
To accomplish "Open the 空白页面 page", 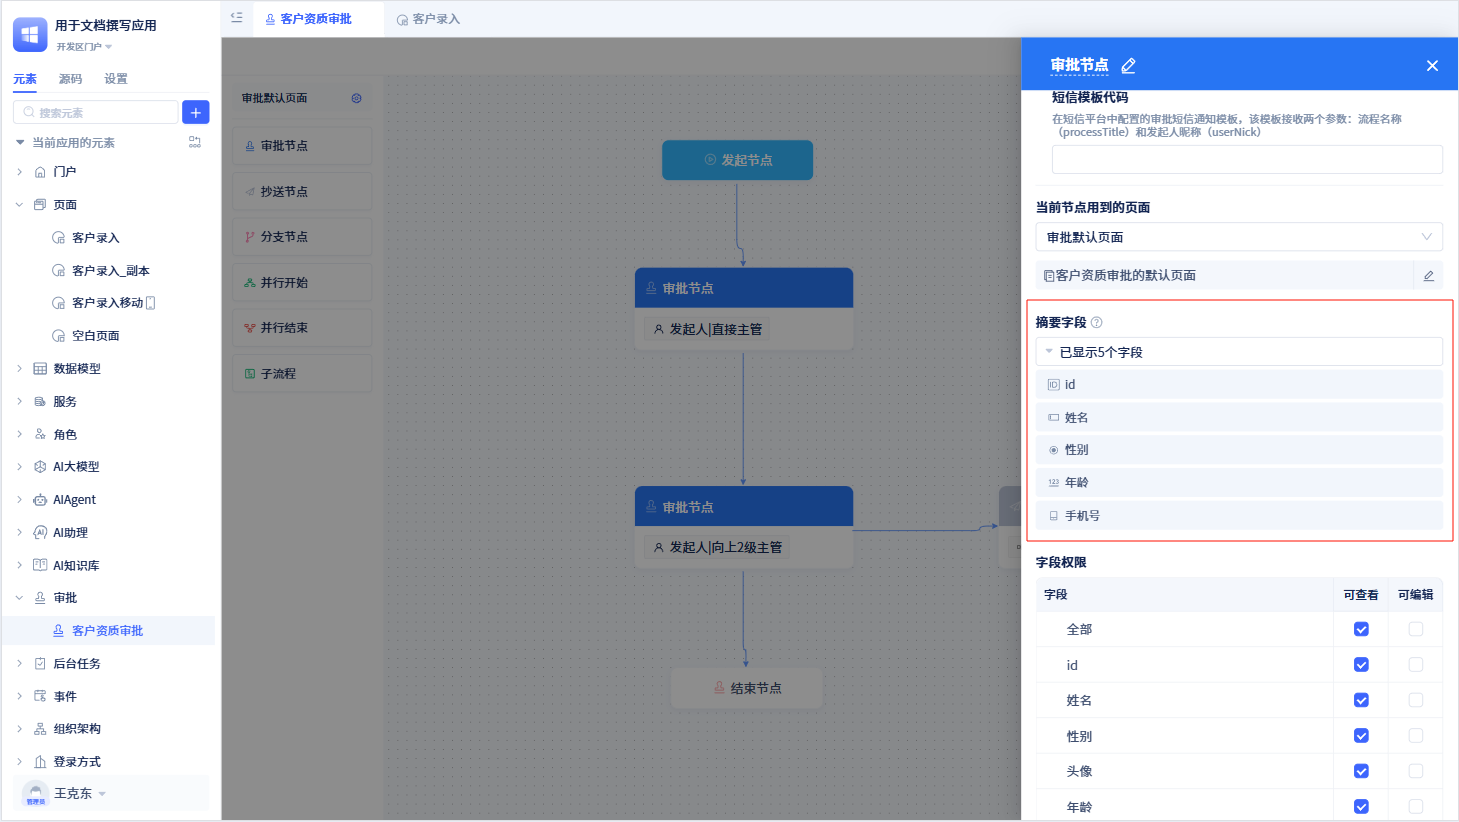I will (x=96, y=336).
